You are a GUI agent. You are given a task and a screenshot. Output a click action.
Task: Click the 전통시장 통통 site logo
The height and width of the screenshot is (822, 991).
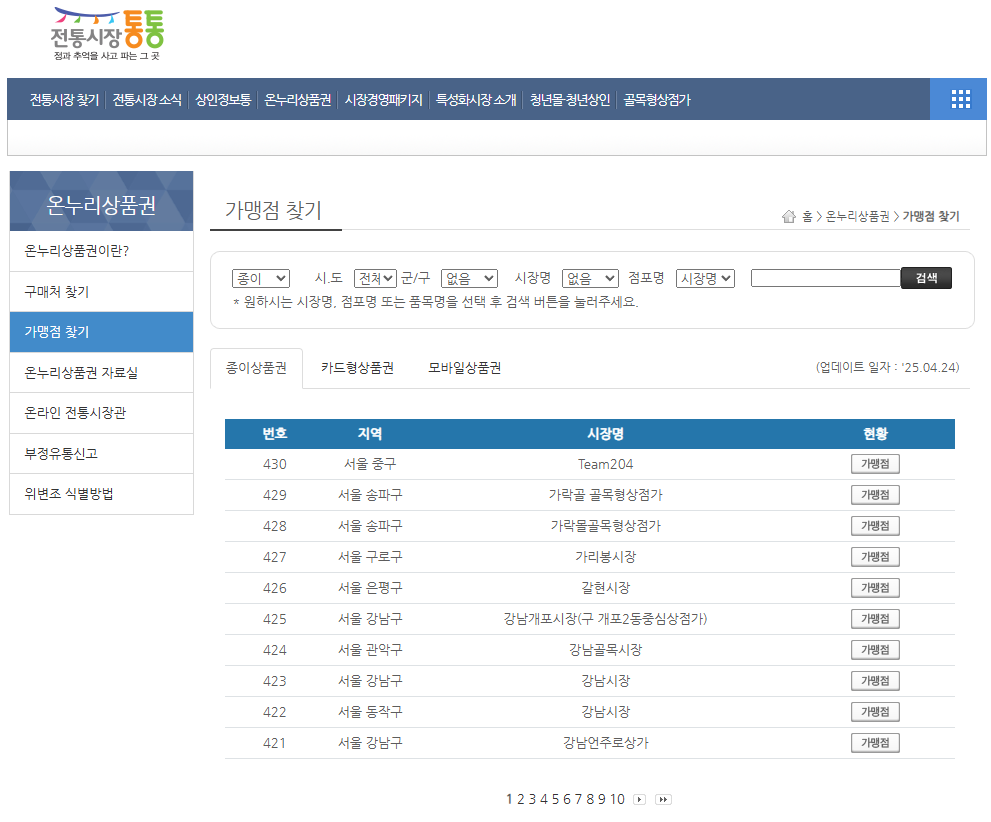pos(107,35)
